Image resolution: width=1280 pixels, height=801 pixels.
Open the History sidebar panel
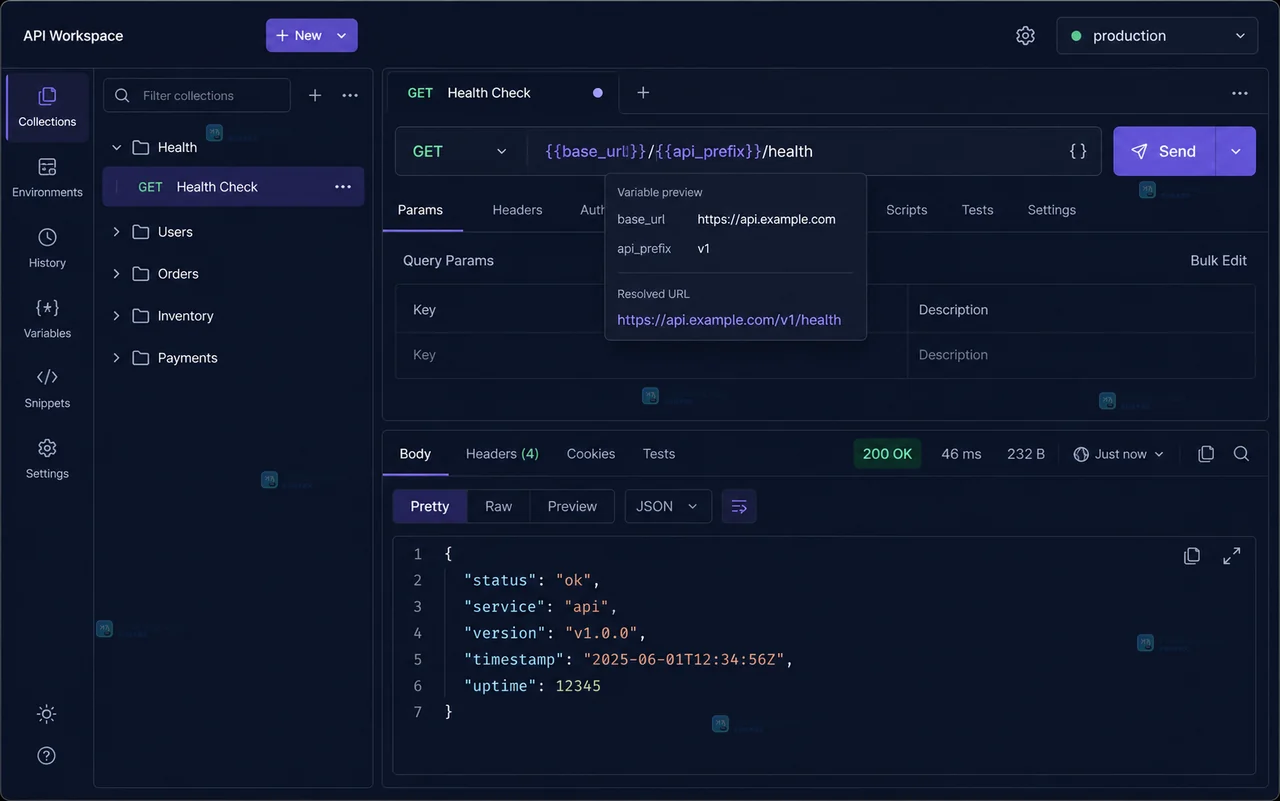pyautogui.click(x=47, y=248)
